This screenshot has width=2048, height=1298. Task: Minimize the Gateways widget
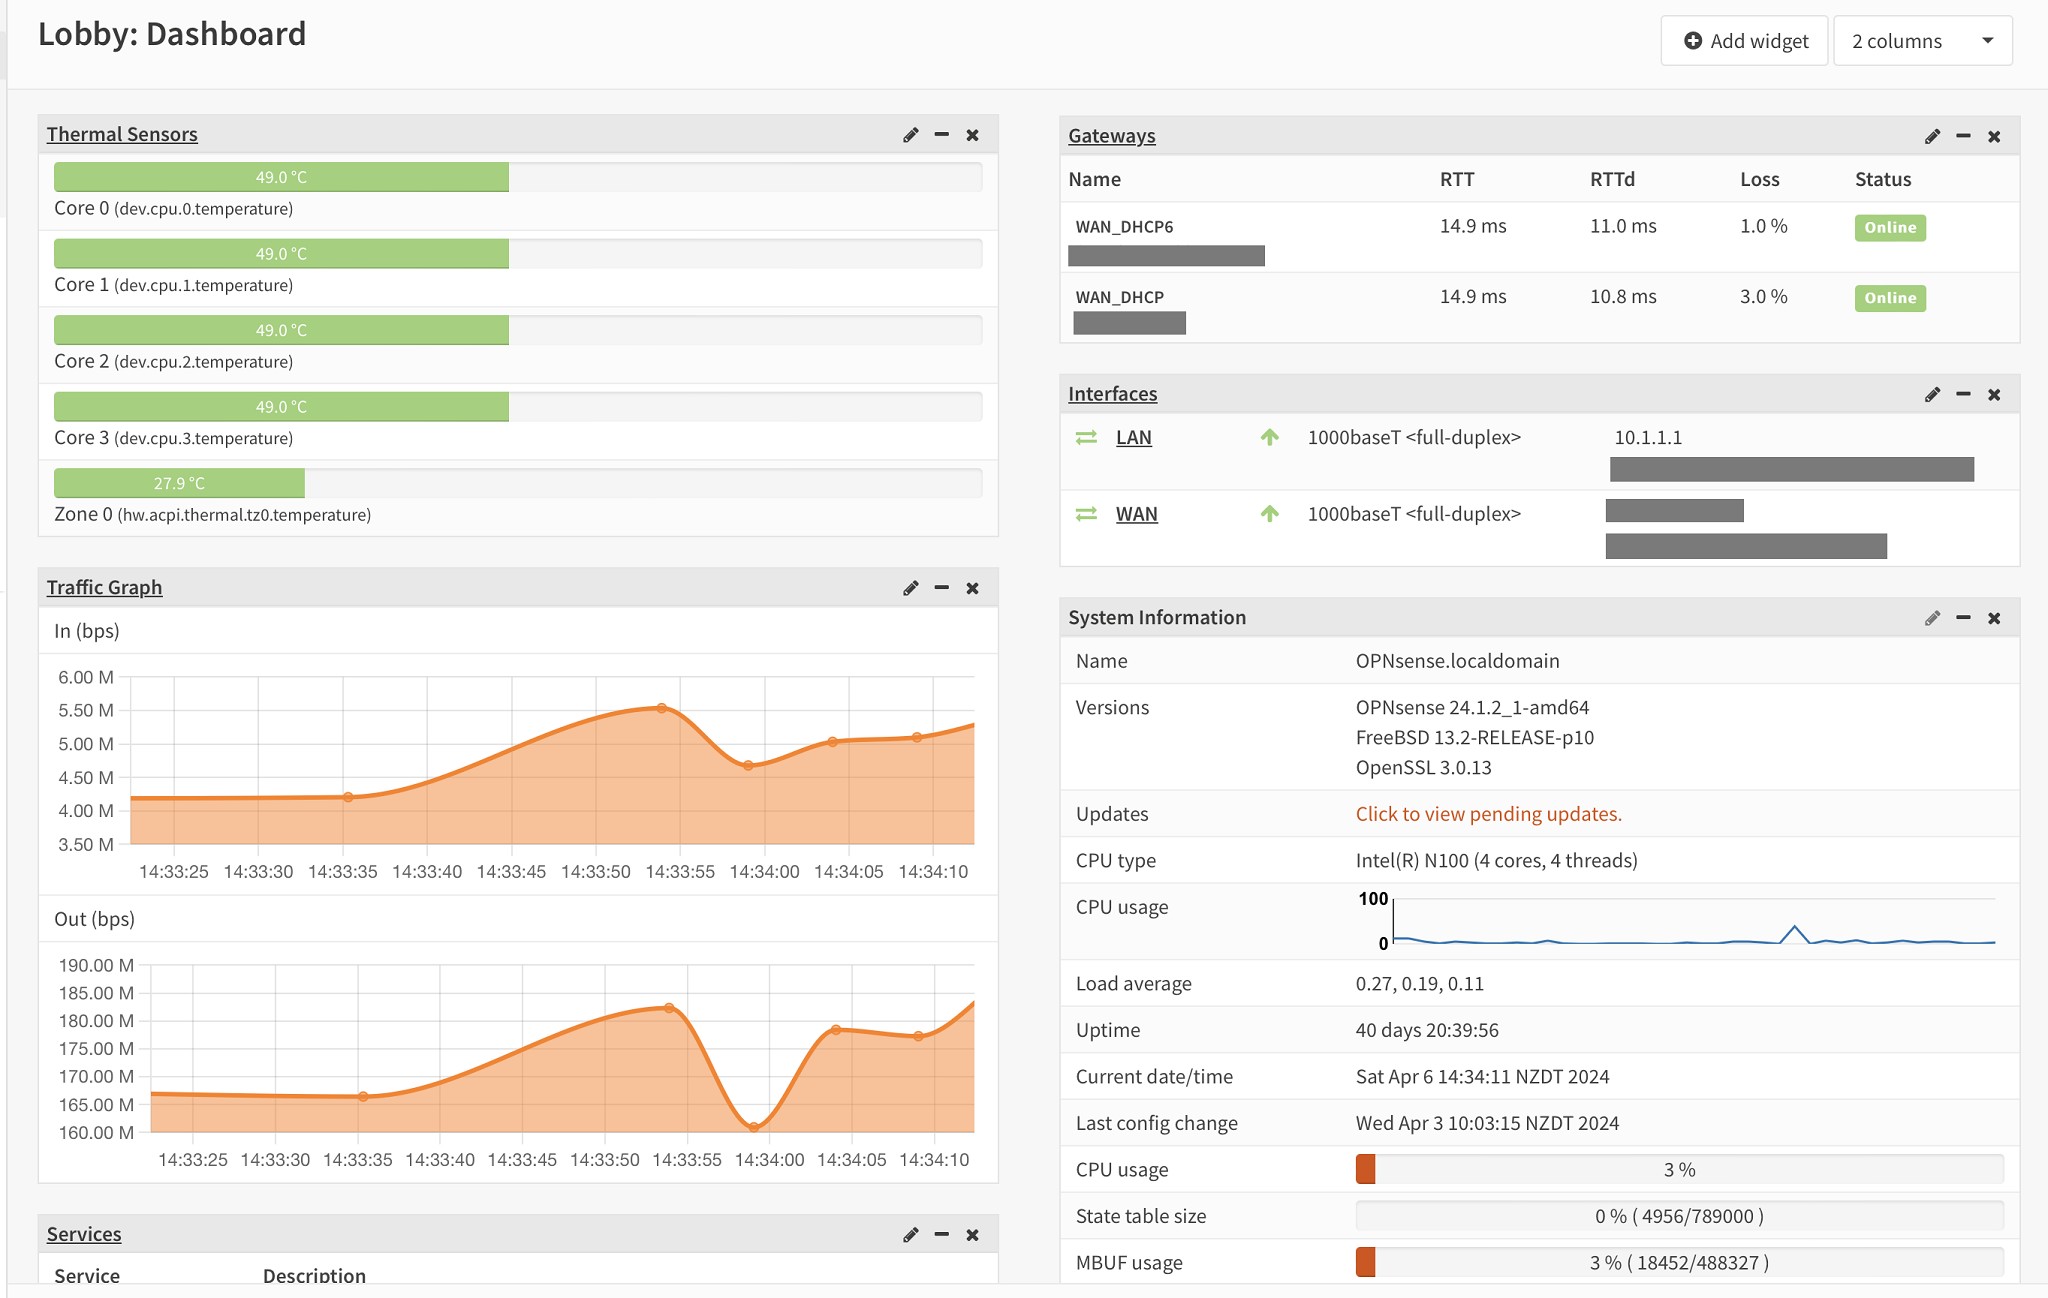click(1963, 136)
